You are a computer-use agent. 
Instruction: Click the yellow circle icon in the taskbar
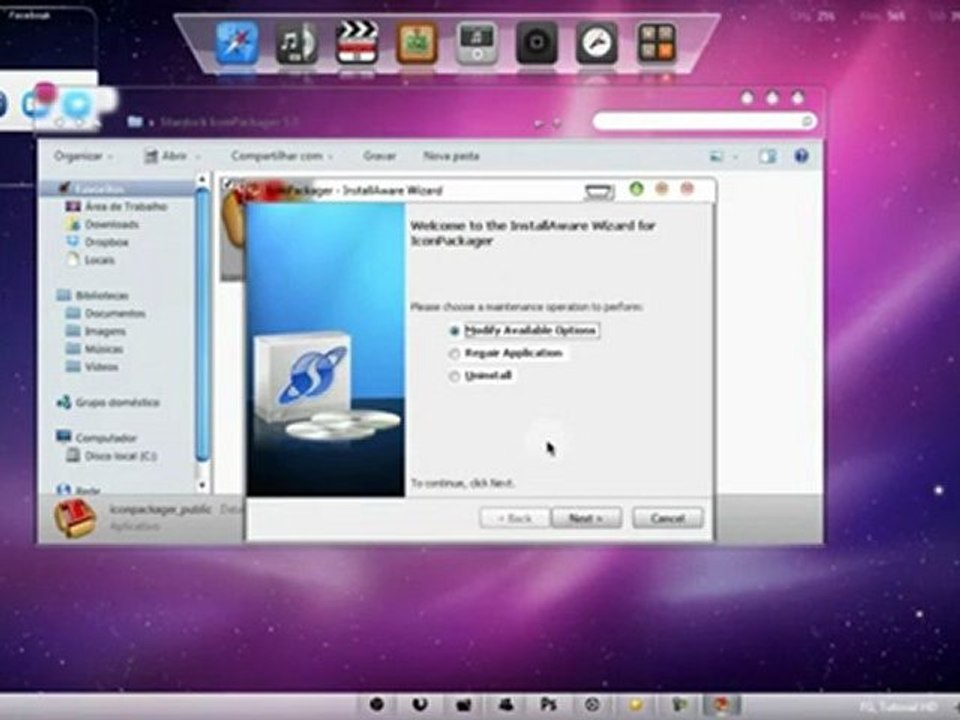[x=637, y=705]
